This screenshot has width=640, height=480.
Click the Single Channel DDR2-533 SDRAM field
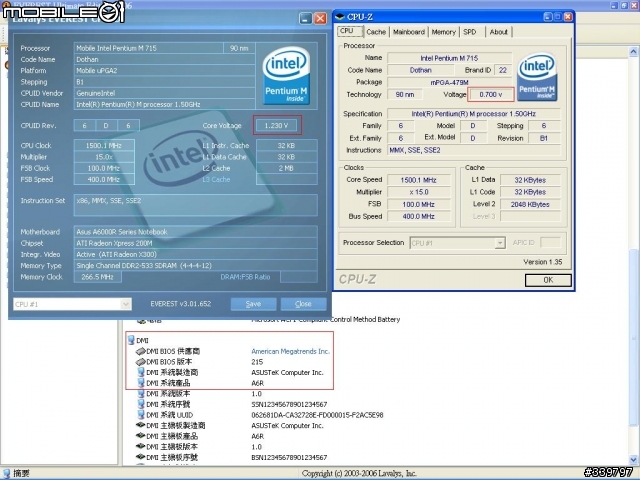coord(196,265)
